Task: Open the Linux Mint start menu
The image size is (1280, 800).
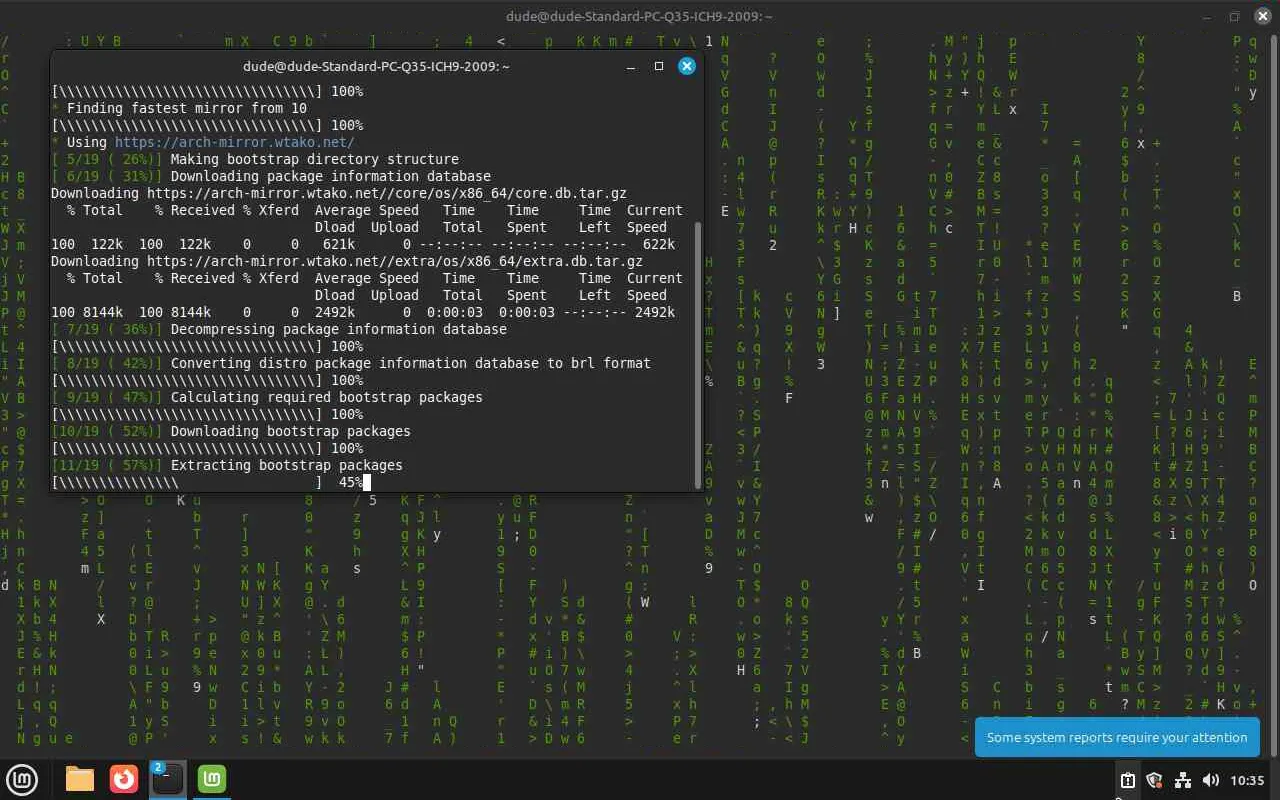Action: coord(23,778)
